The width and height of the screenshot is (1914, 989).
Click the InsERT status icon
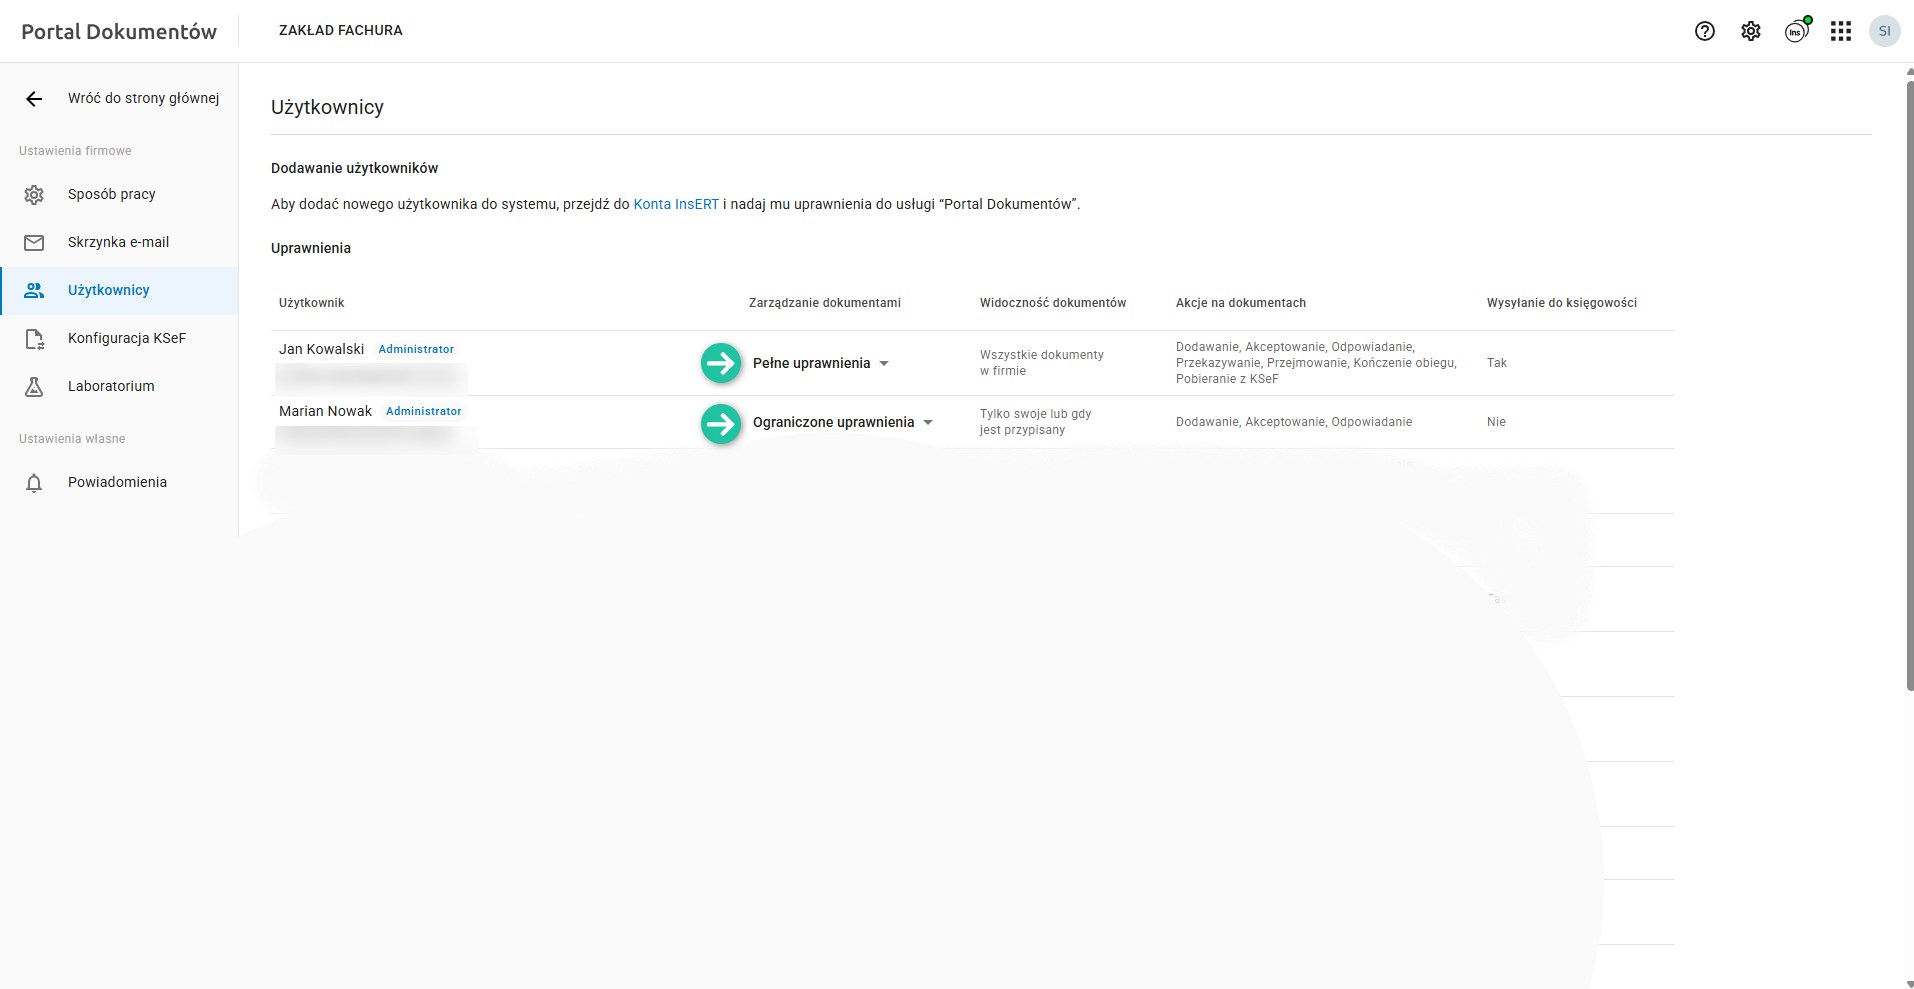1796,31
